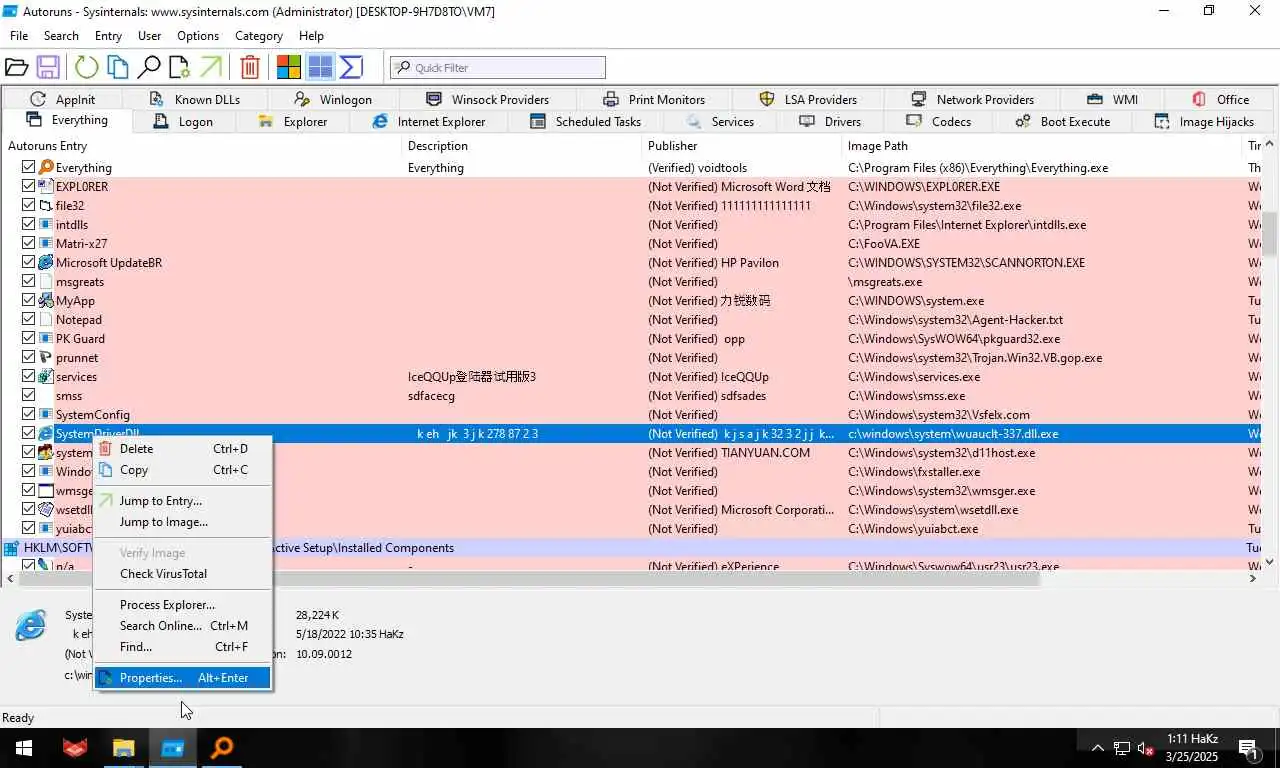Choose Check VirusTotal in context menu

tap(182, 574)
